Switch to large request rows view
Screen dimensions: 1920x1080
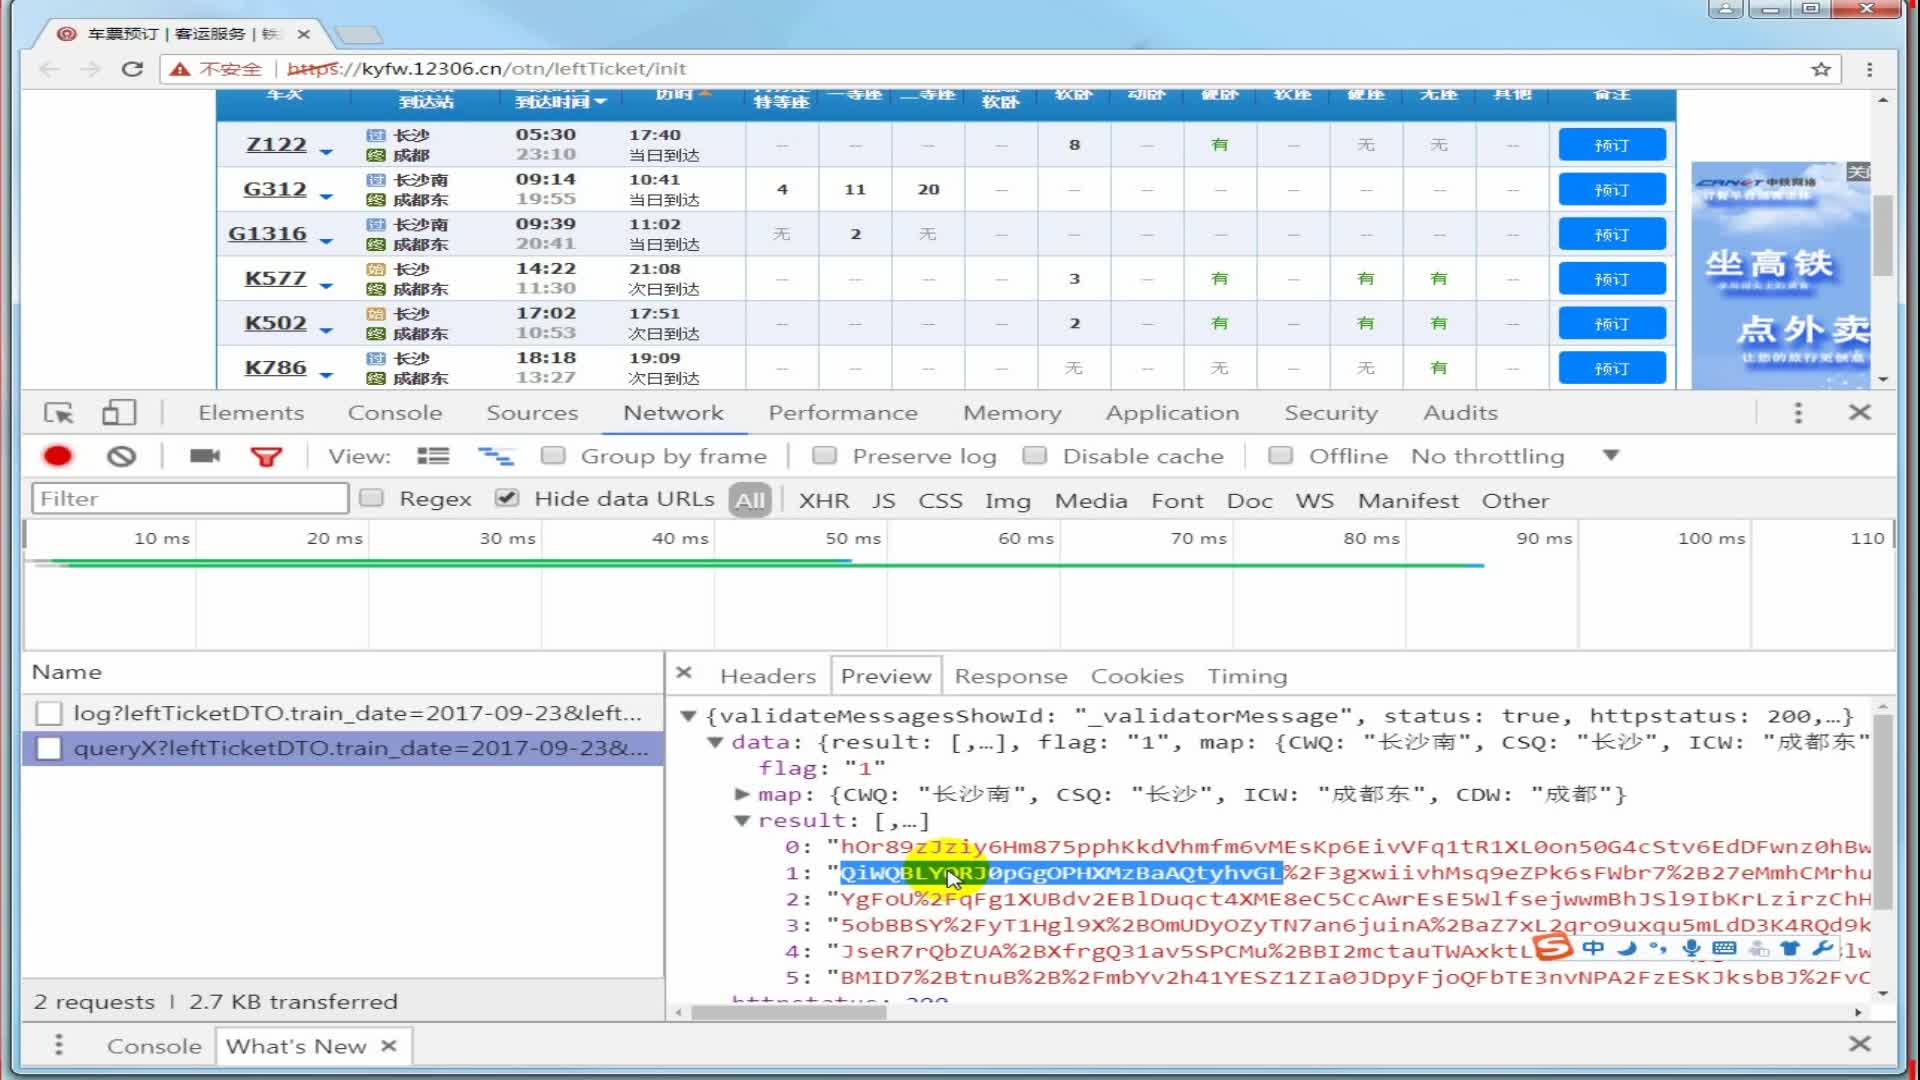pyautogui.click(x=433, y=456)
